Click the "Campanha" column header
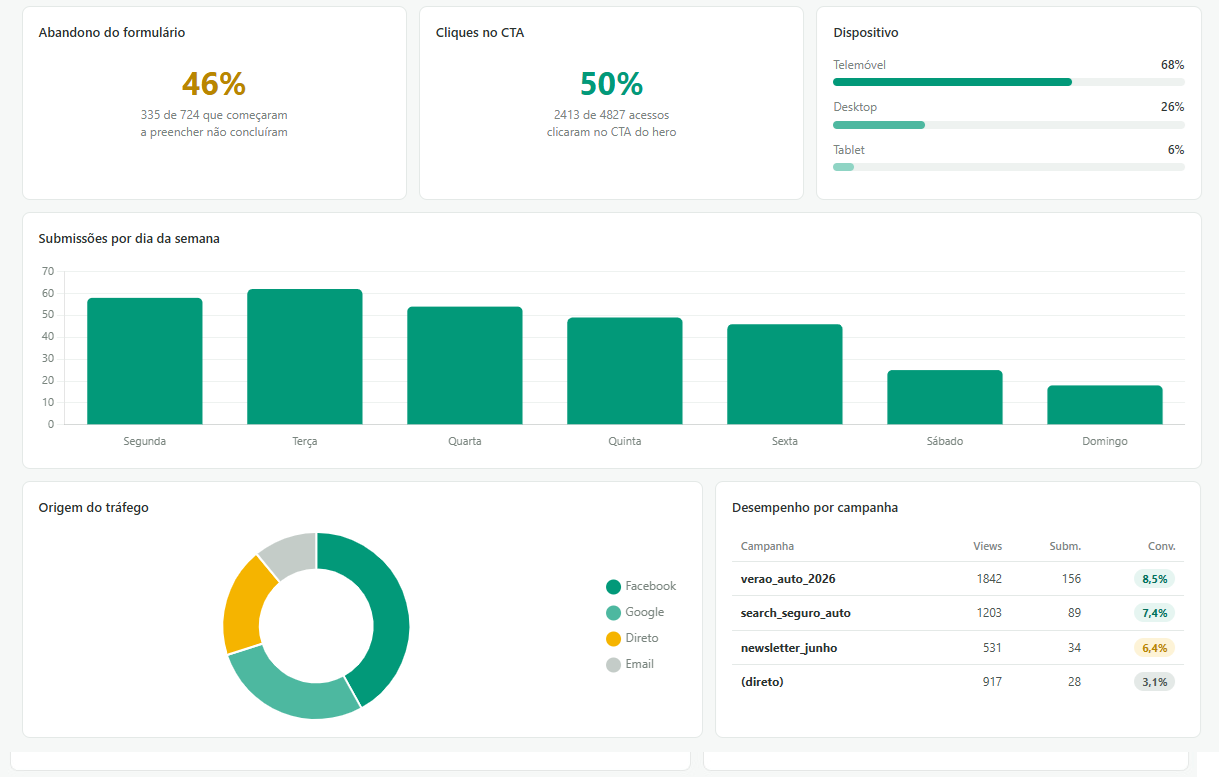 767,547
